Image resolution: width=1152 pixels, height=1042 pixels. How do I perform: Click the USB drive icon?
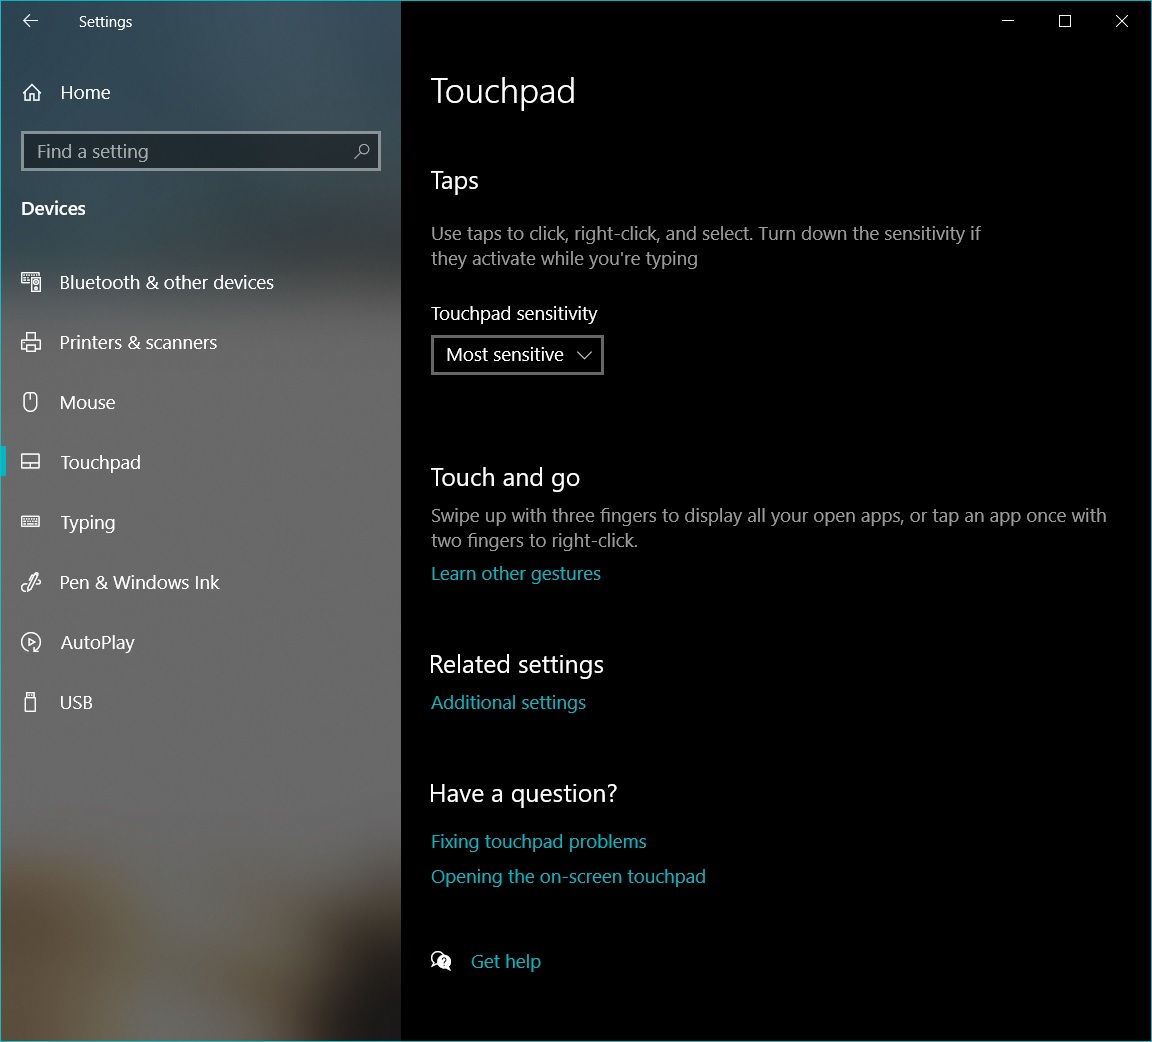click(x=30, y=702)
